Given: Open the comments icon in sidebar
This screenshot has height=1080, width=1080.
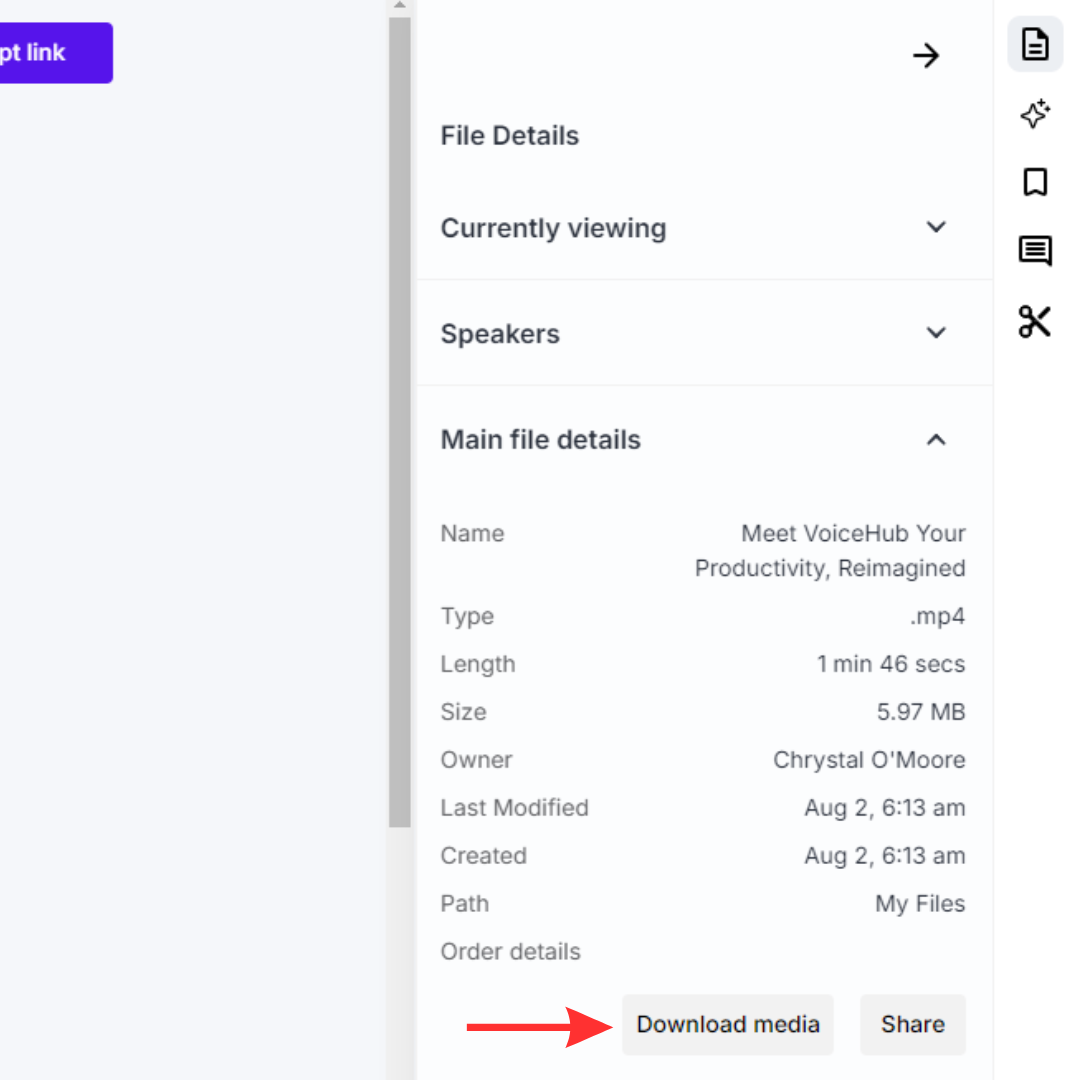Looking at the screenshot, I should coord(1035,251).
